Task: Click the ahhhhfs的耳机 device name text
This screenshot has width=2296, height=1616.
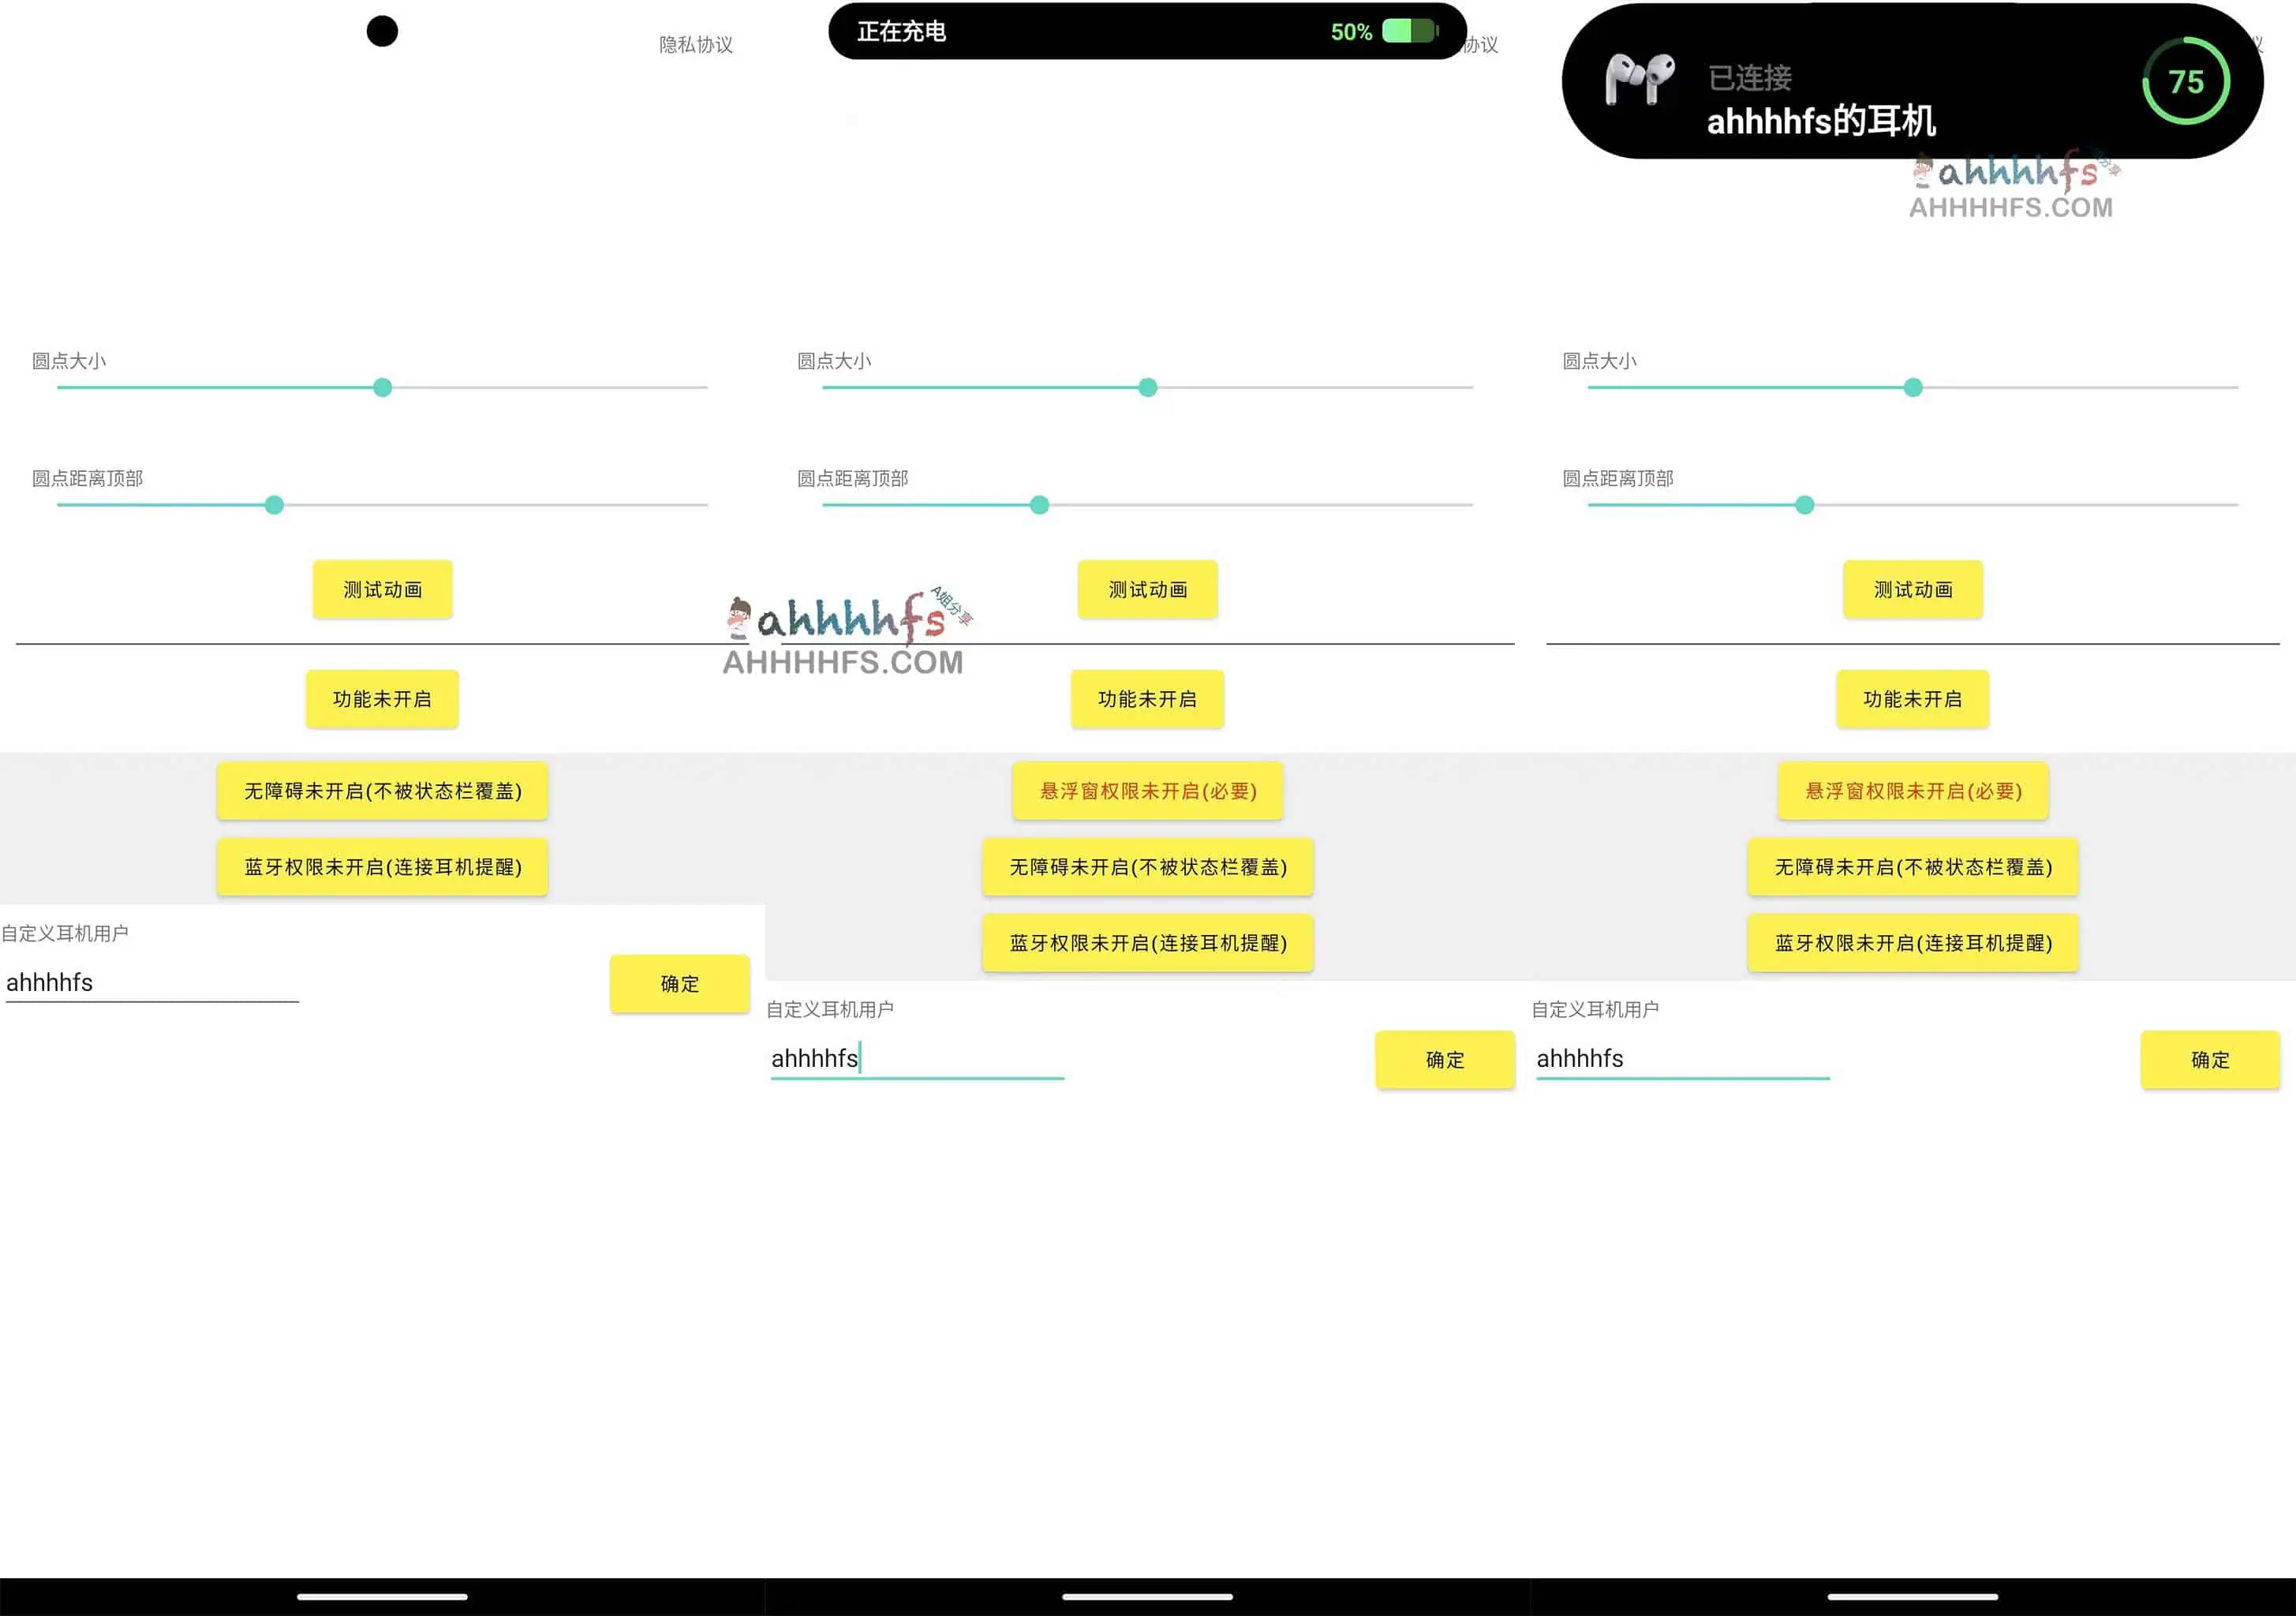Action: [x=1820, y=121]
